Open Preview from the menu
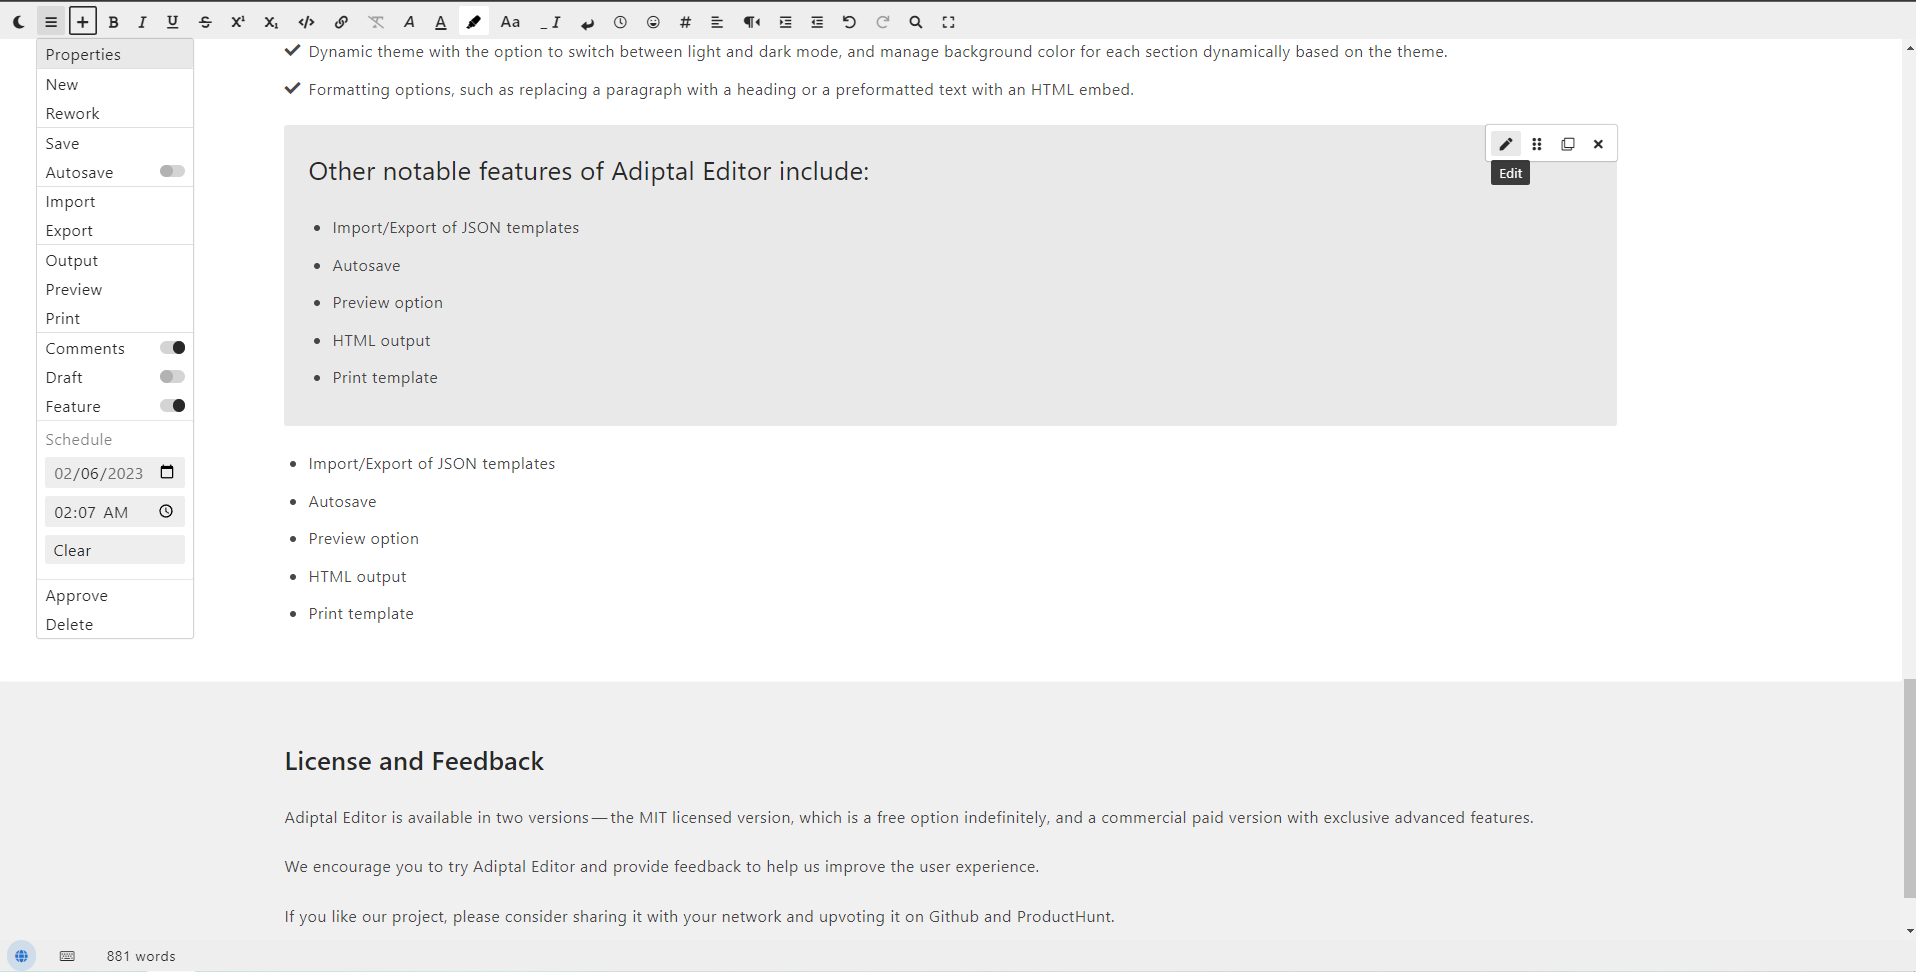This screenshot has height=972, width=1916. coord(115,289)
